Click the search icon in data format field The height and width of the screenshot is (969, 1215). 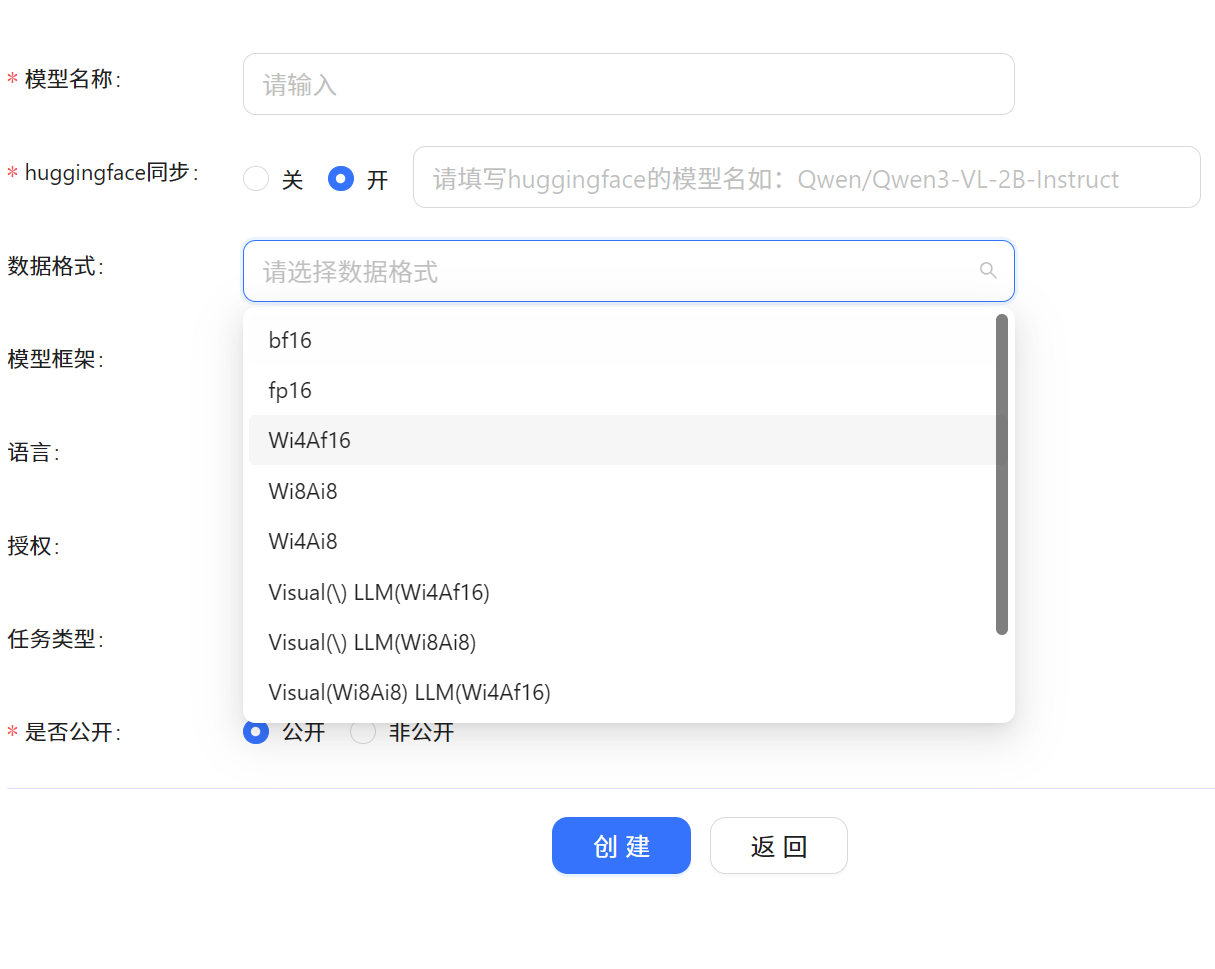pos(988,270)
